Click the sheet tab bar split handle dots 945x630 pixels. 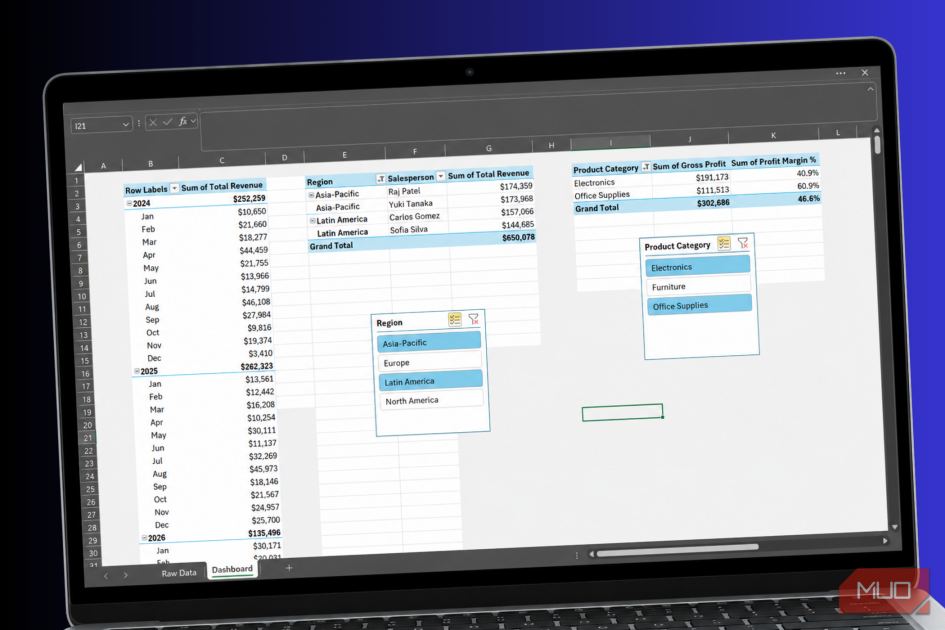tap(577, 555)
